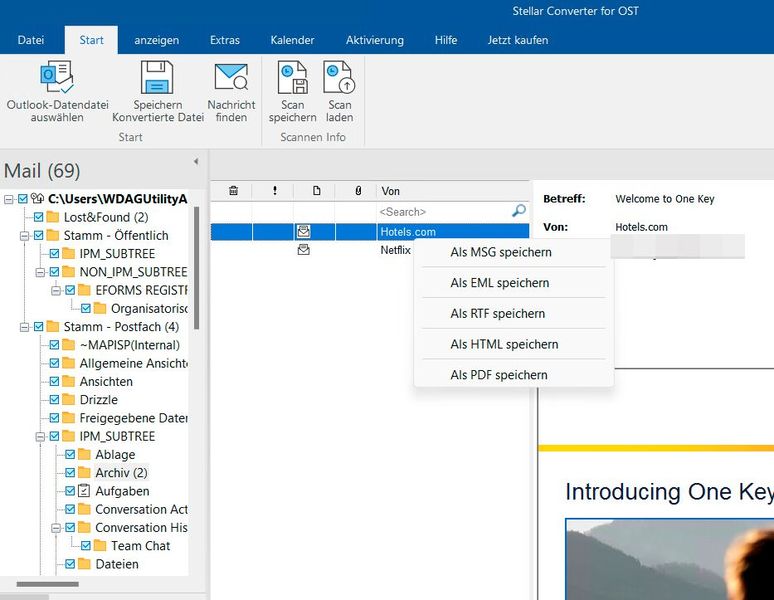
Task: Click the Scan laden icon
Action: [339, 78]
